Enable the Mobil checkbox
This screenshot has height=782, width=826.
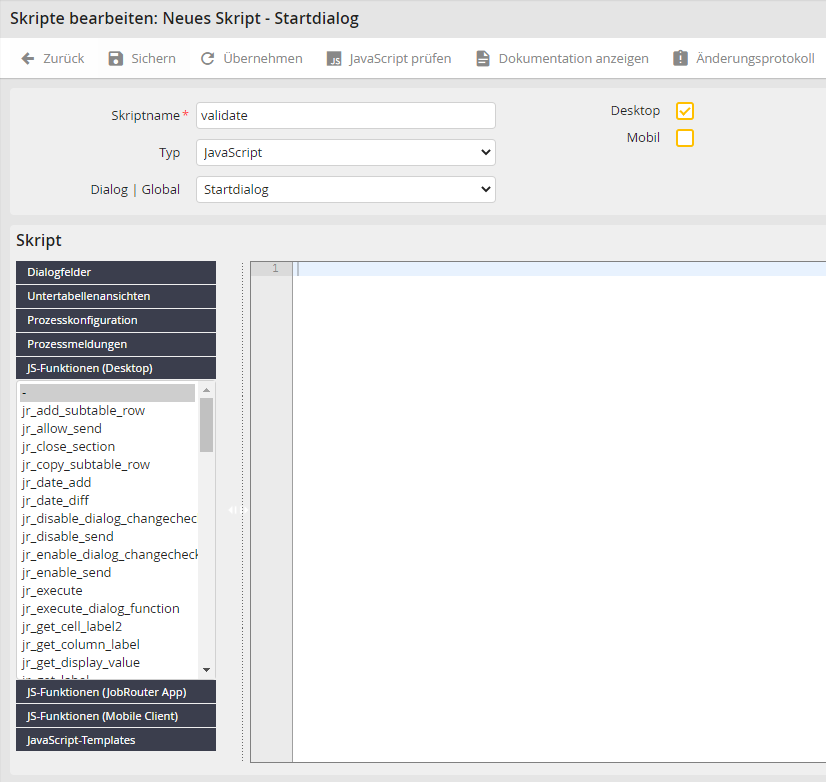click(x=685, y=138)
